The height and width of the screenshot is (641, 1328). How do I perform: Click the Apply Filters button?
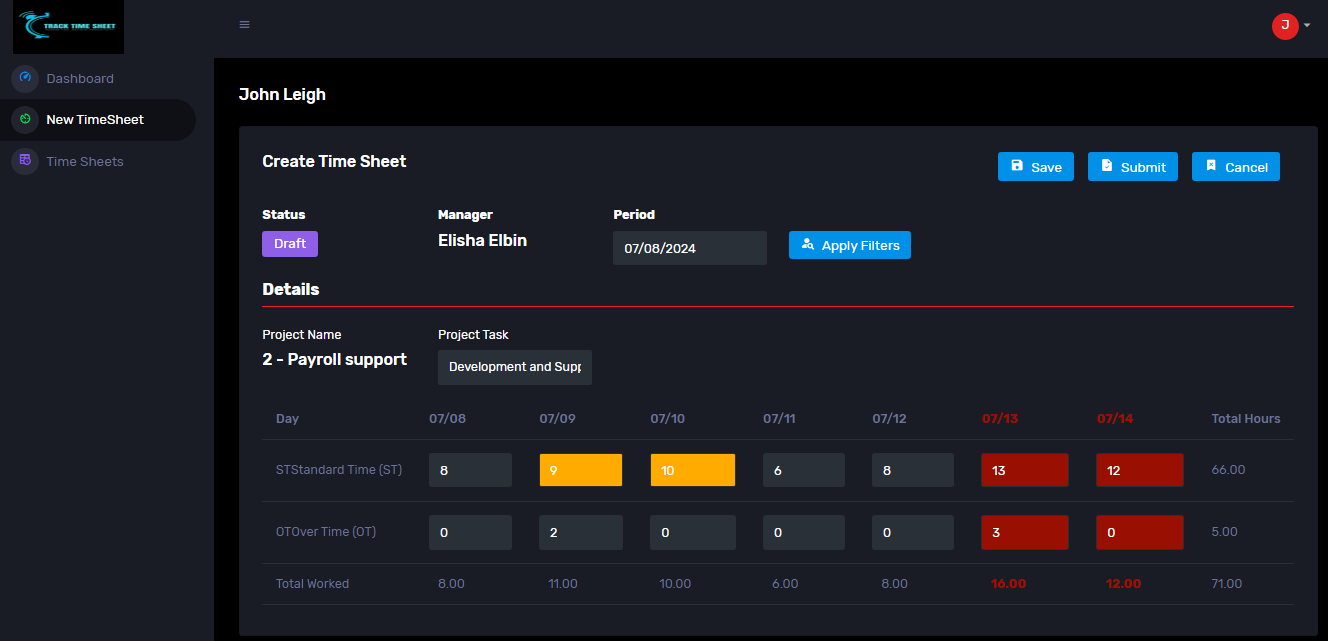849,245
